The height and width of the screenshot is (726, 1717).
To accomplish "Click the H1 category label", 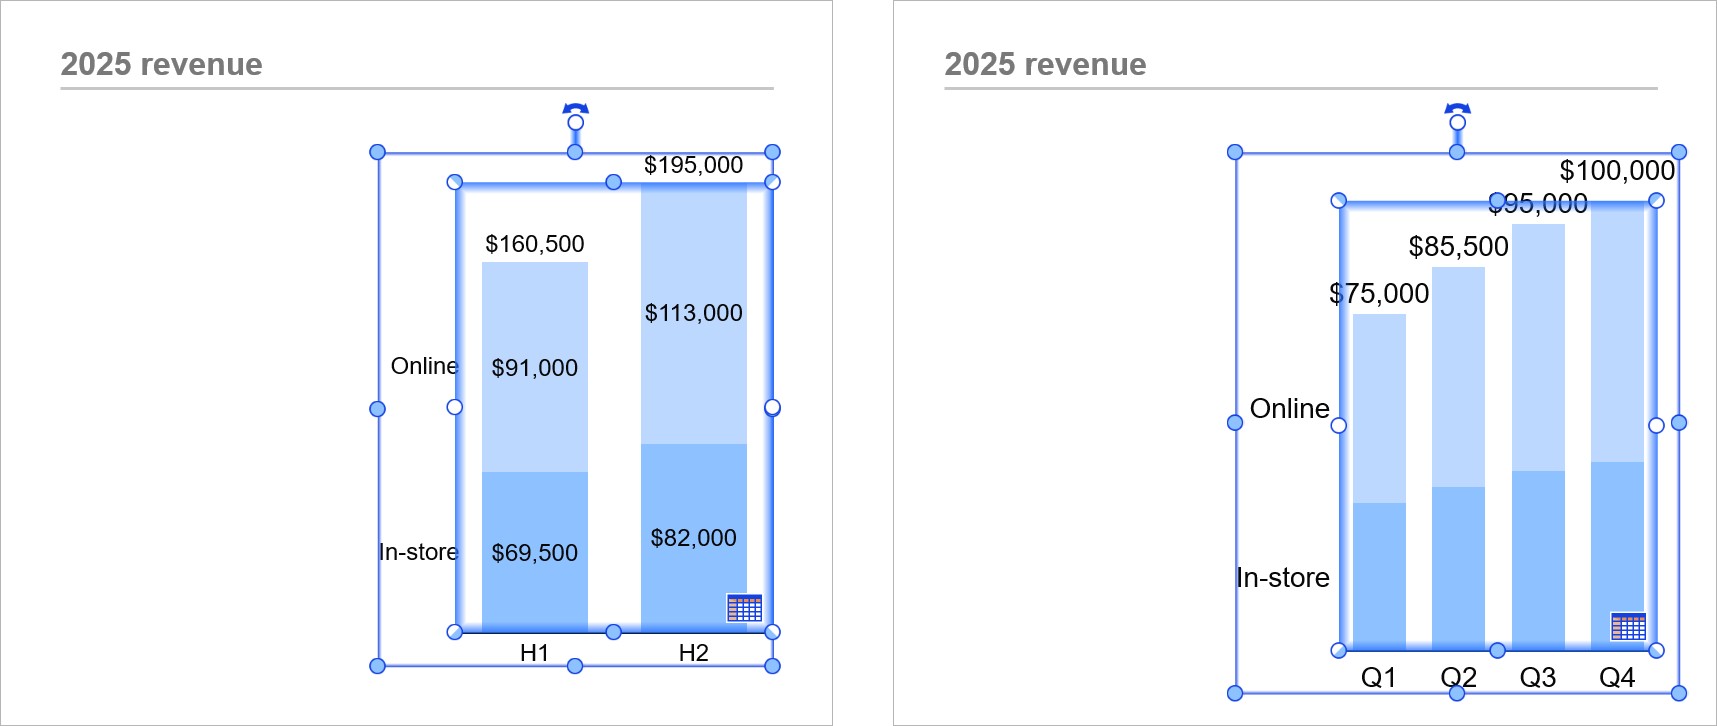I will tap(534, 653).
